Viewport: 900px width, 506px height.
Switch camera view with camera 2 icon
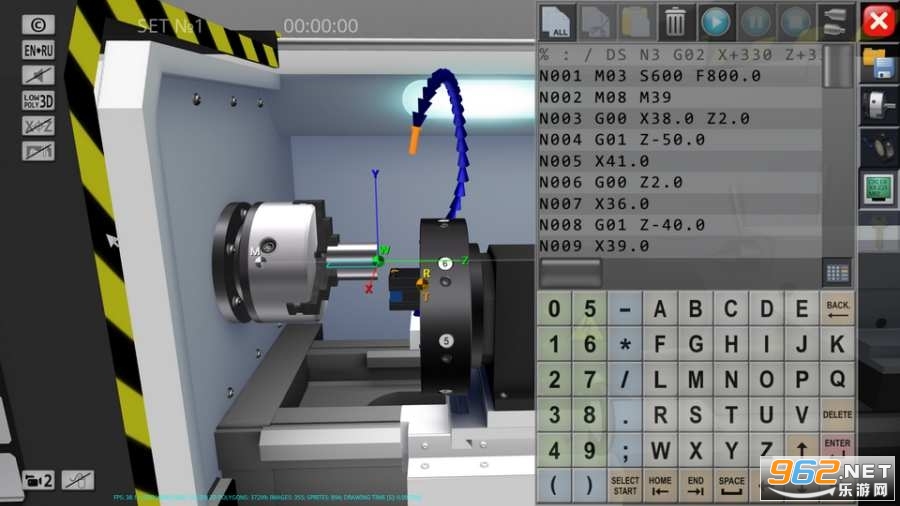click(x=38, y=480)
